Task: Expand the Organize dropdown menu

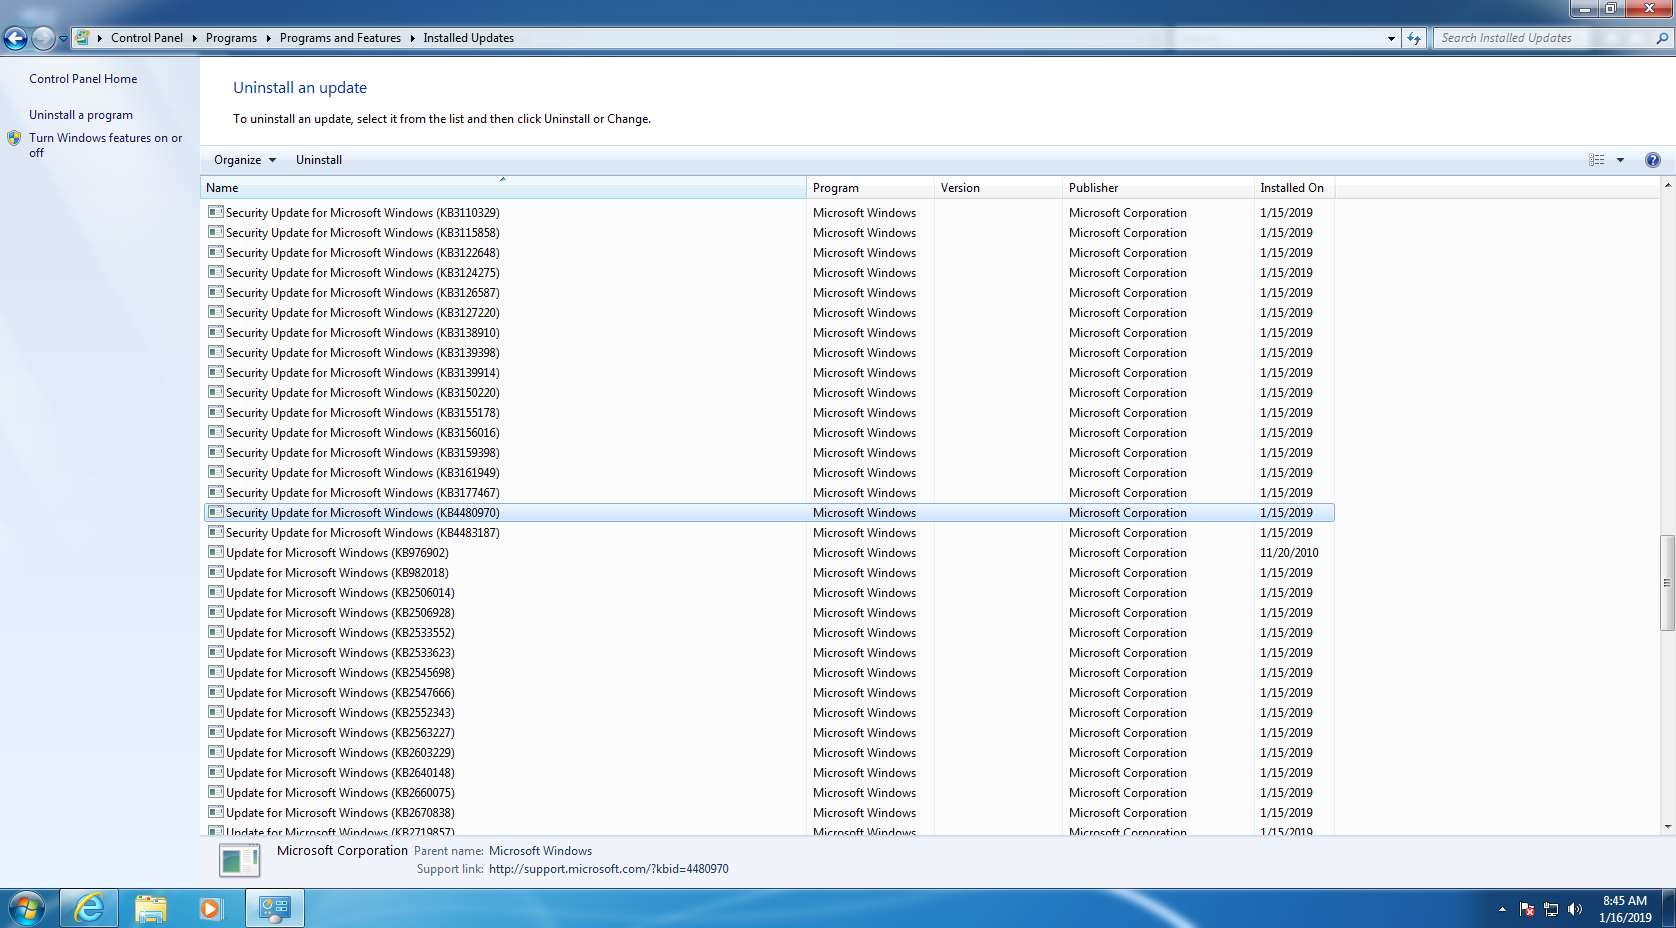Action: (x=244, y=160)
